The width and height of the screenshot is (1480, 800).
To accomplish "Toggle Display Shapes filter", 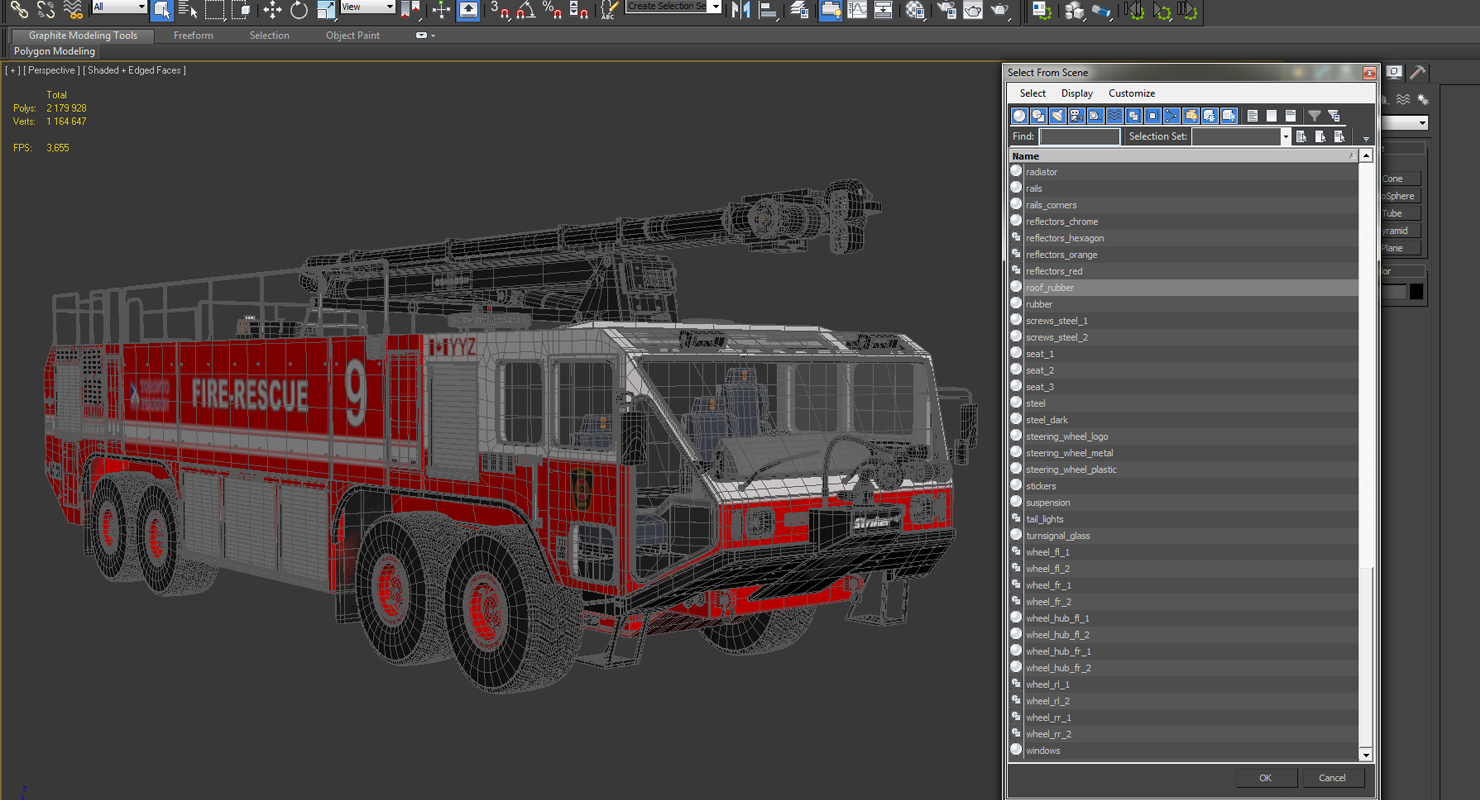I will 1038,116.
